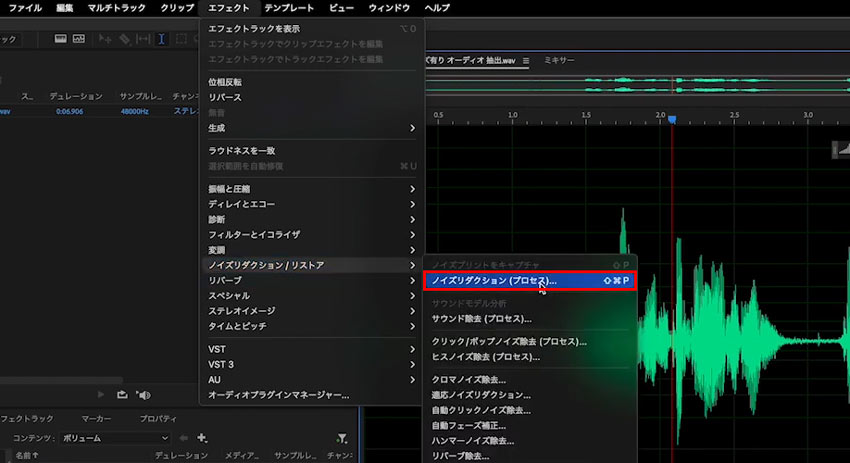This screenshot has width=850, height=463.
Task: Expand the 生成 submenu
Action: (311, 128)
